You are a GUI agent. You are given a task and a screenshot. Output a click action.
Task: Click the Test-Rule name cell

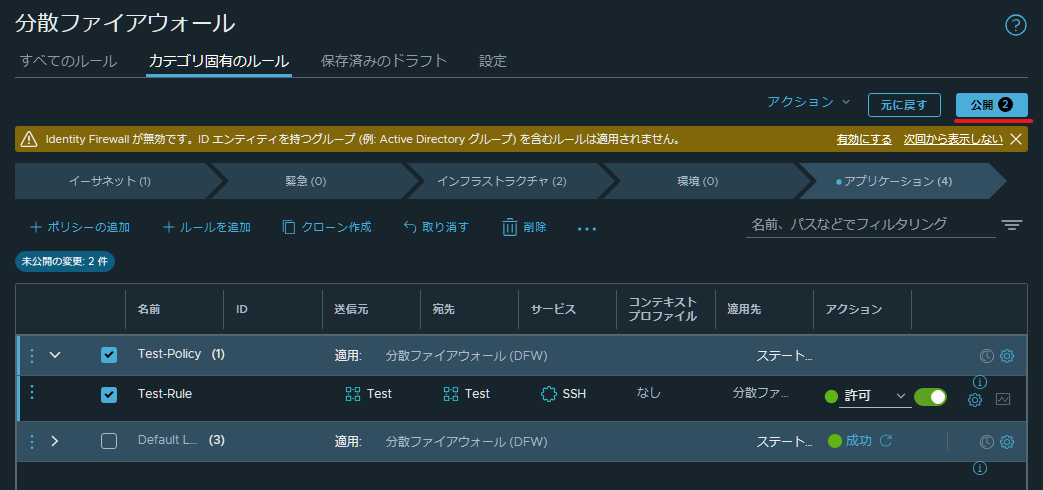[165, 394]
